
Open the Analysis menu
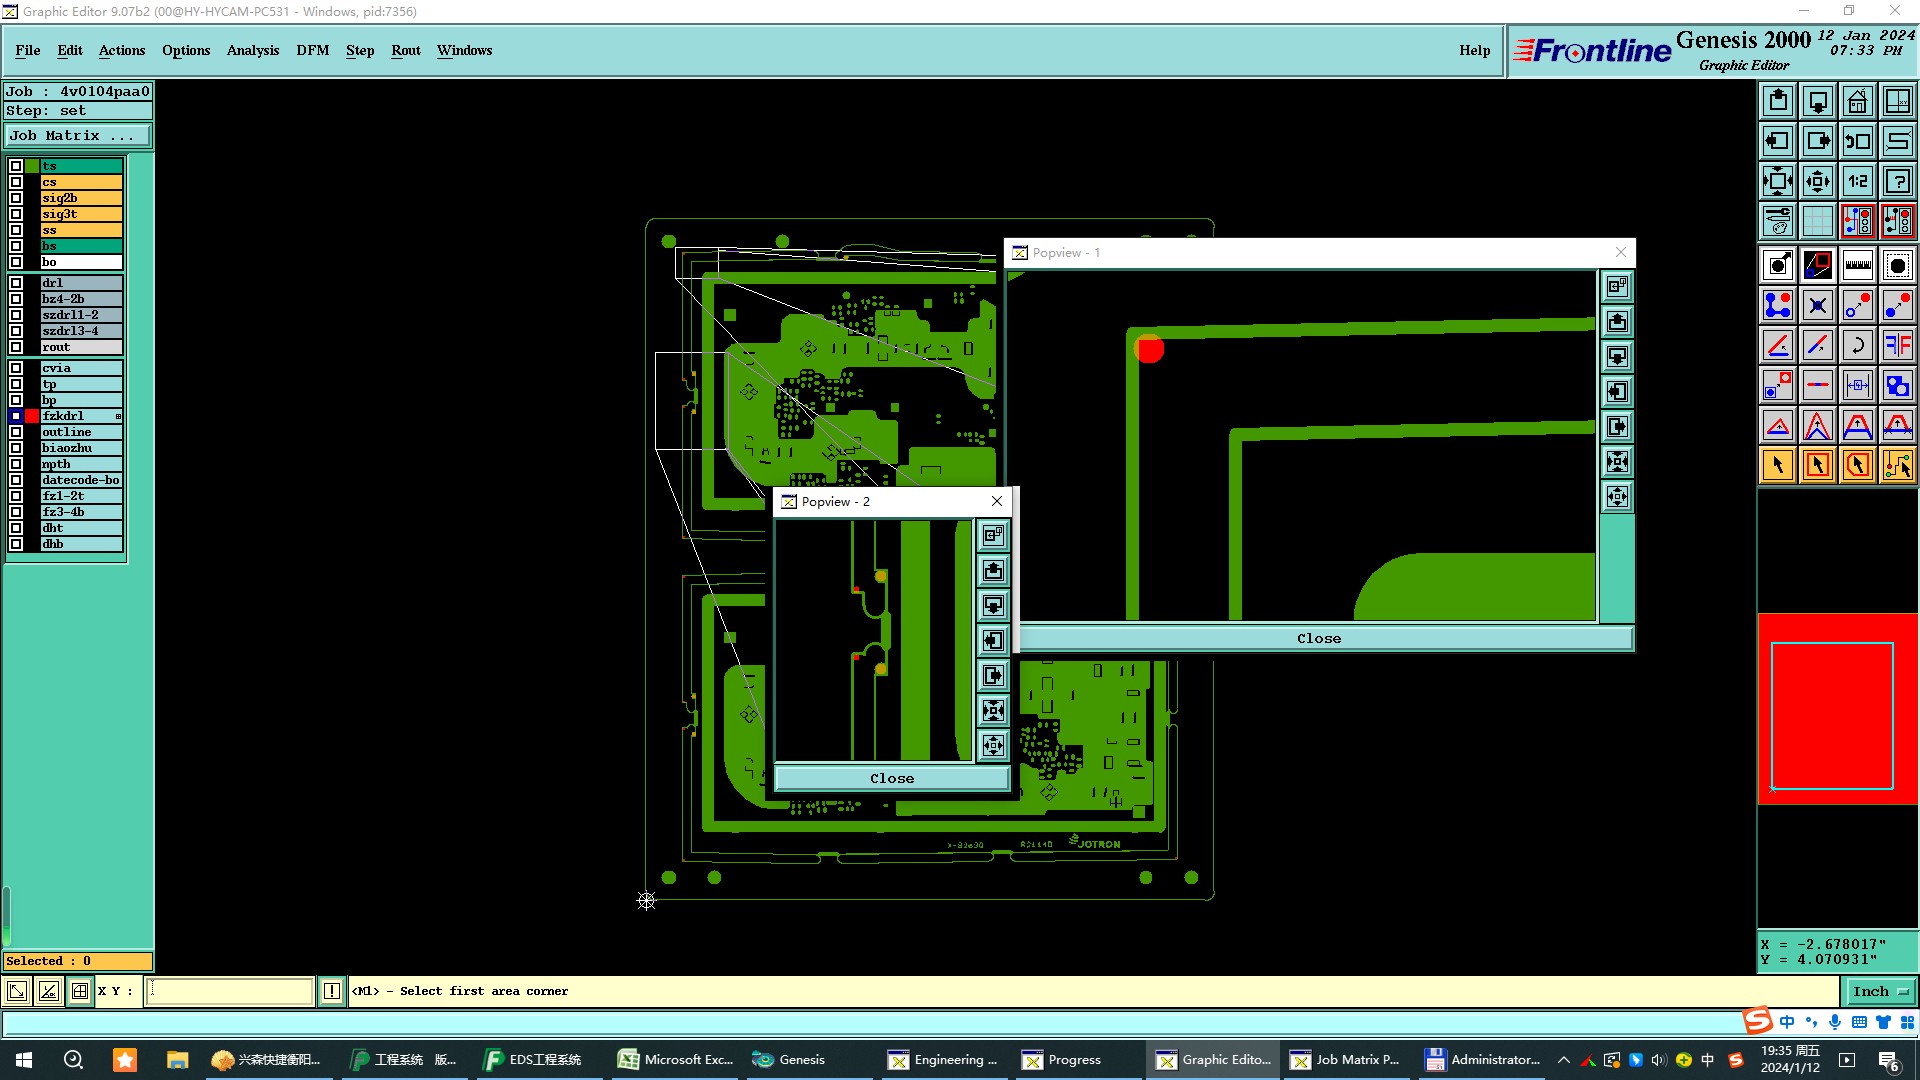pyautogui.click(x=252, y=50)
